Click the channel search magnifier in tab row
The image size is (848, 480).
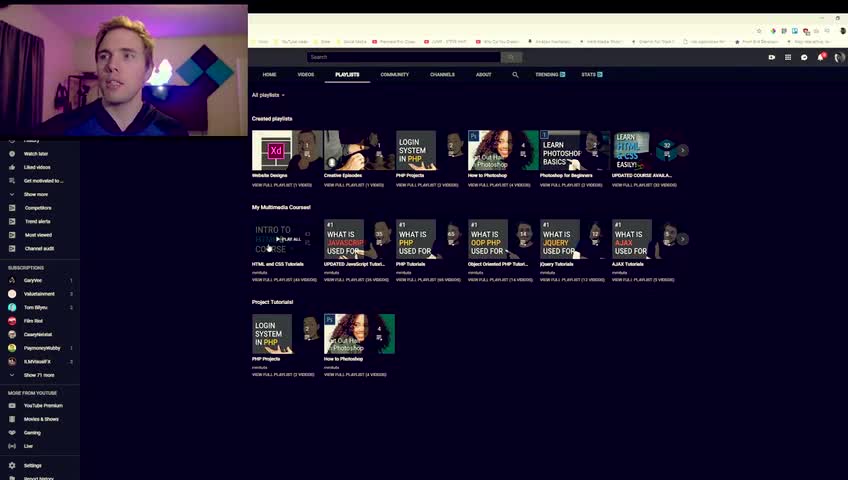(x=515, y=75)
